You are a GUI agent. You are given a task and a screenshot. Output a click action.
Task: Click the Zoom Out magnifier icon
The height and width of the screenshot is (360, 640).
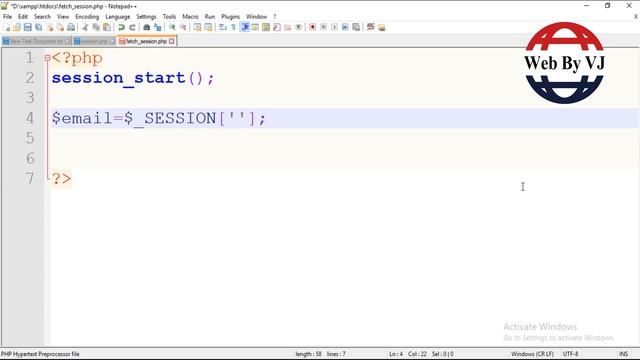point(183,27)
